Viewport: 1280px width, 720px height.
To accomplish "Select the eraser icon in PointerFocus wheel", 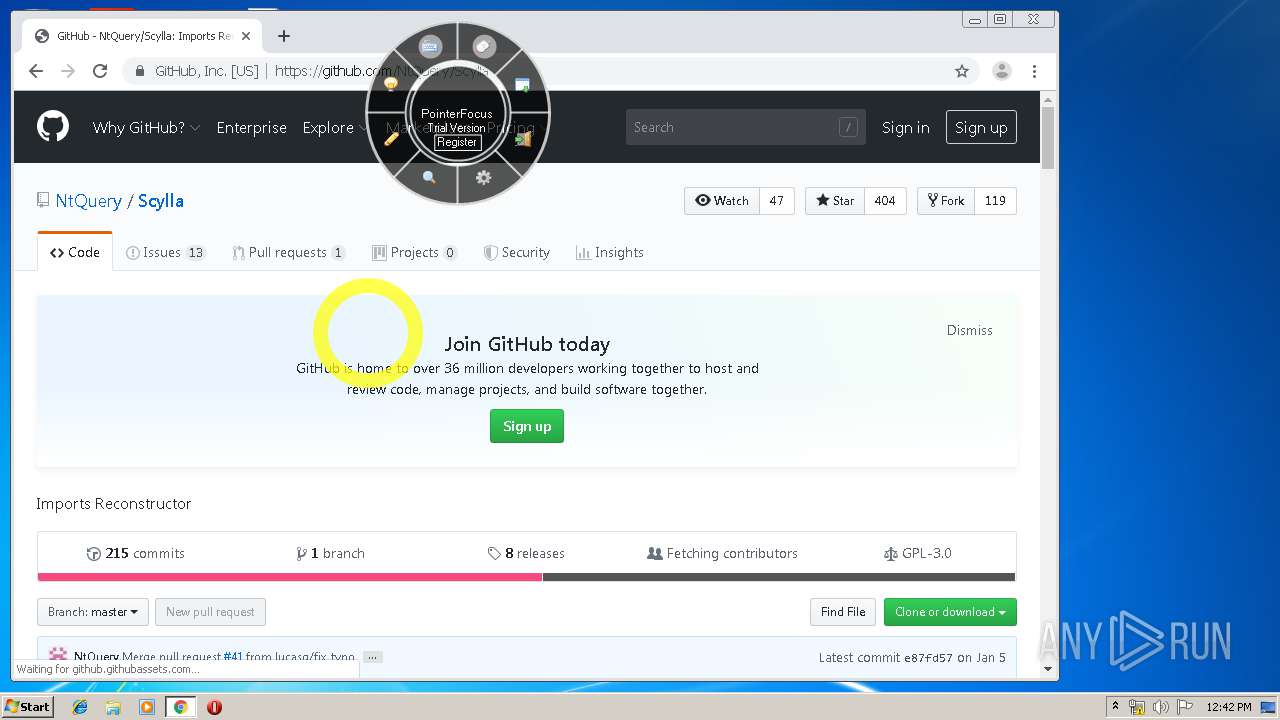I will coord(484,46).
